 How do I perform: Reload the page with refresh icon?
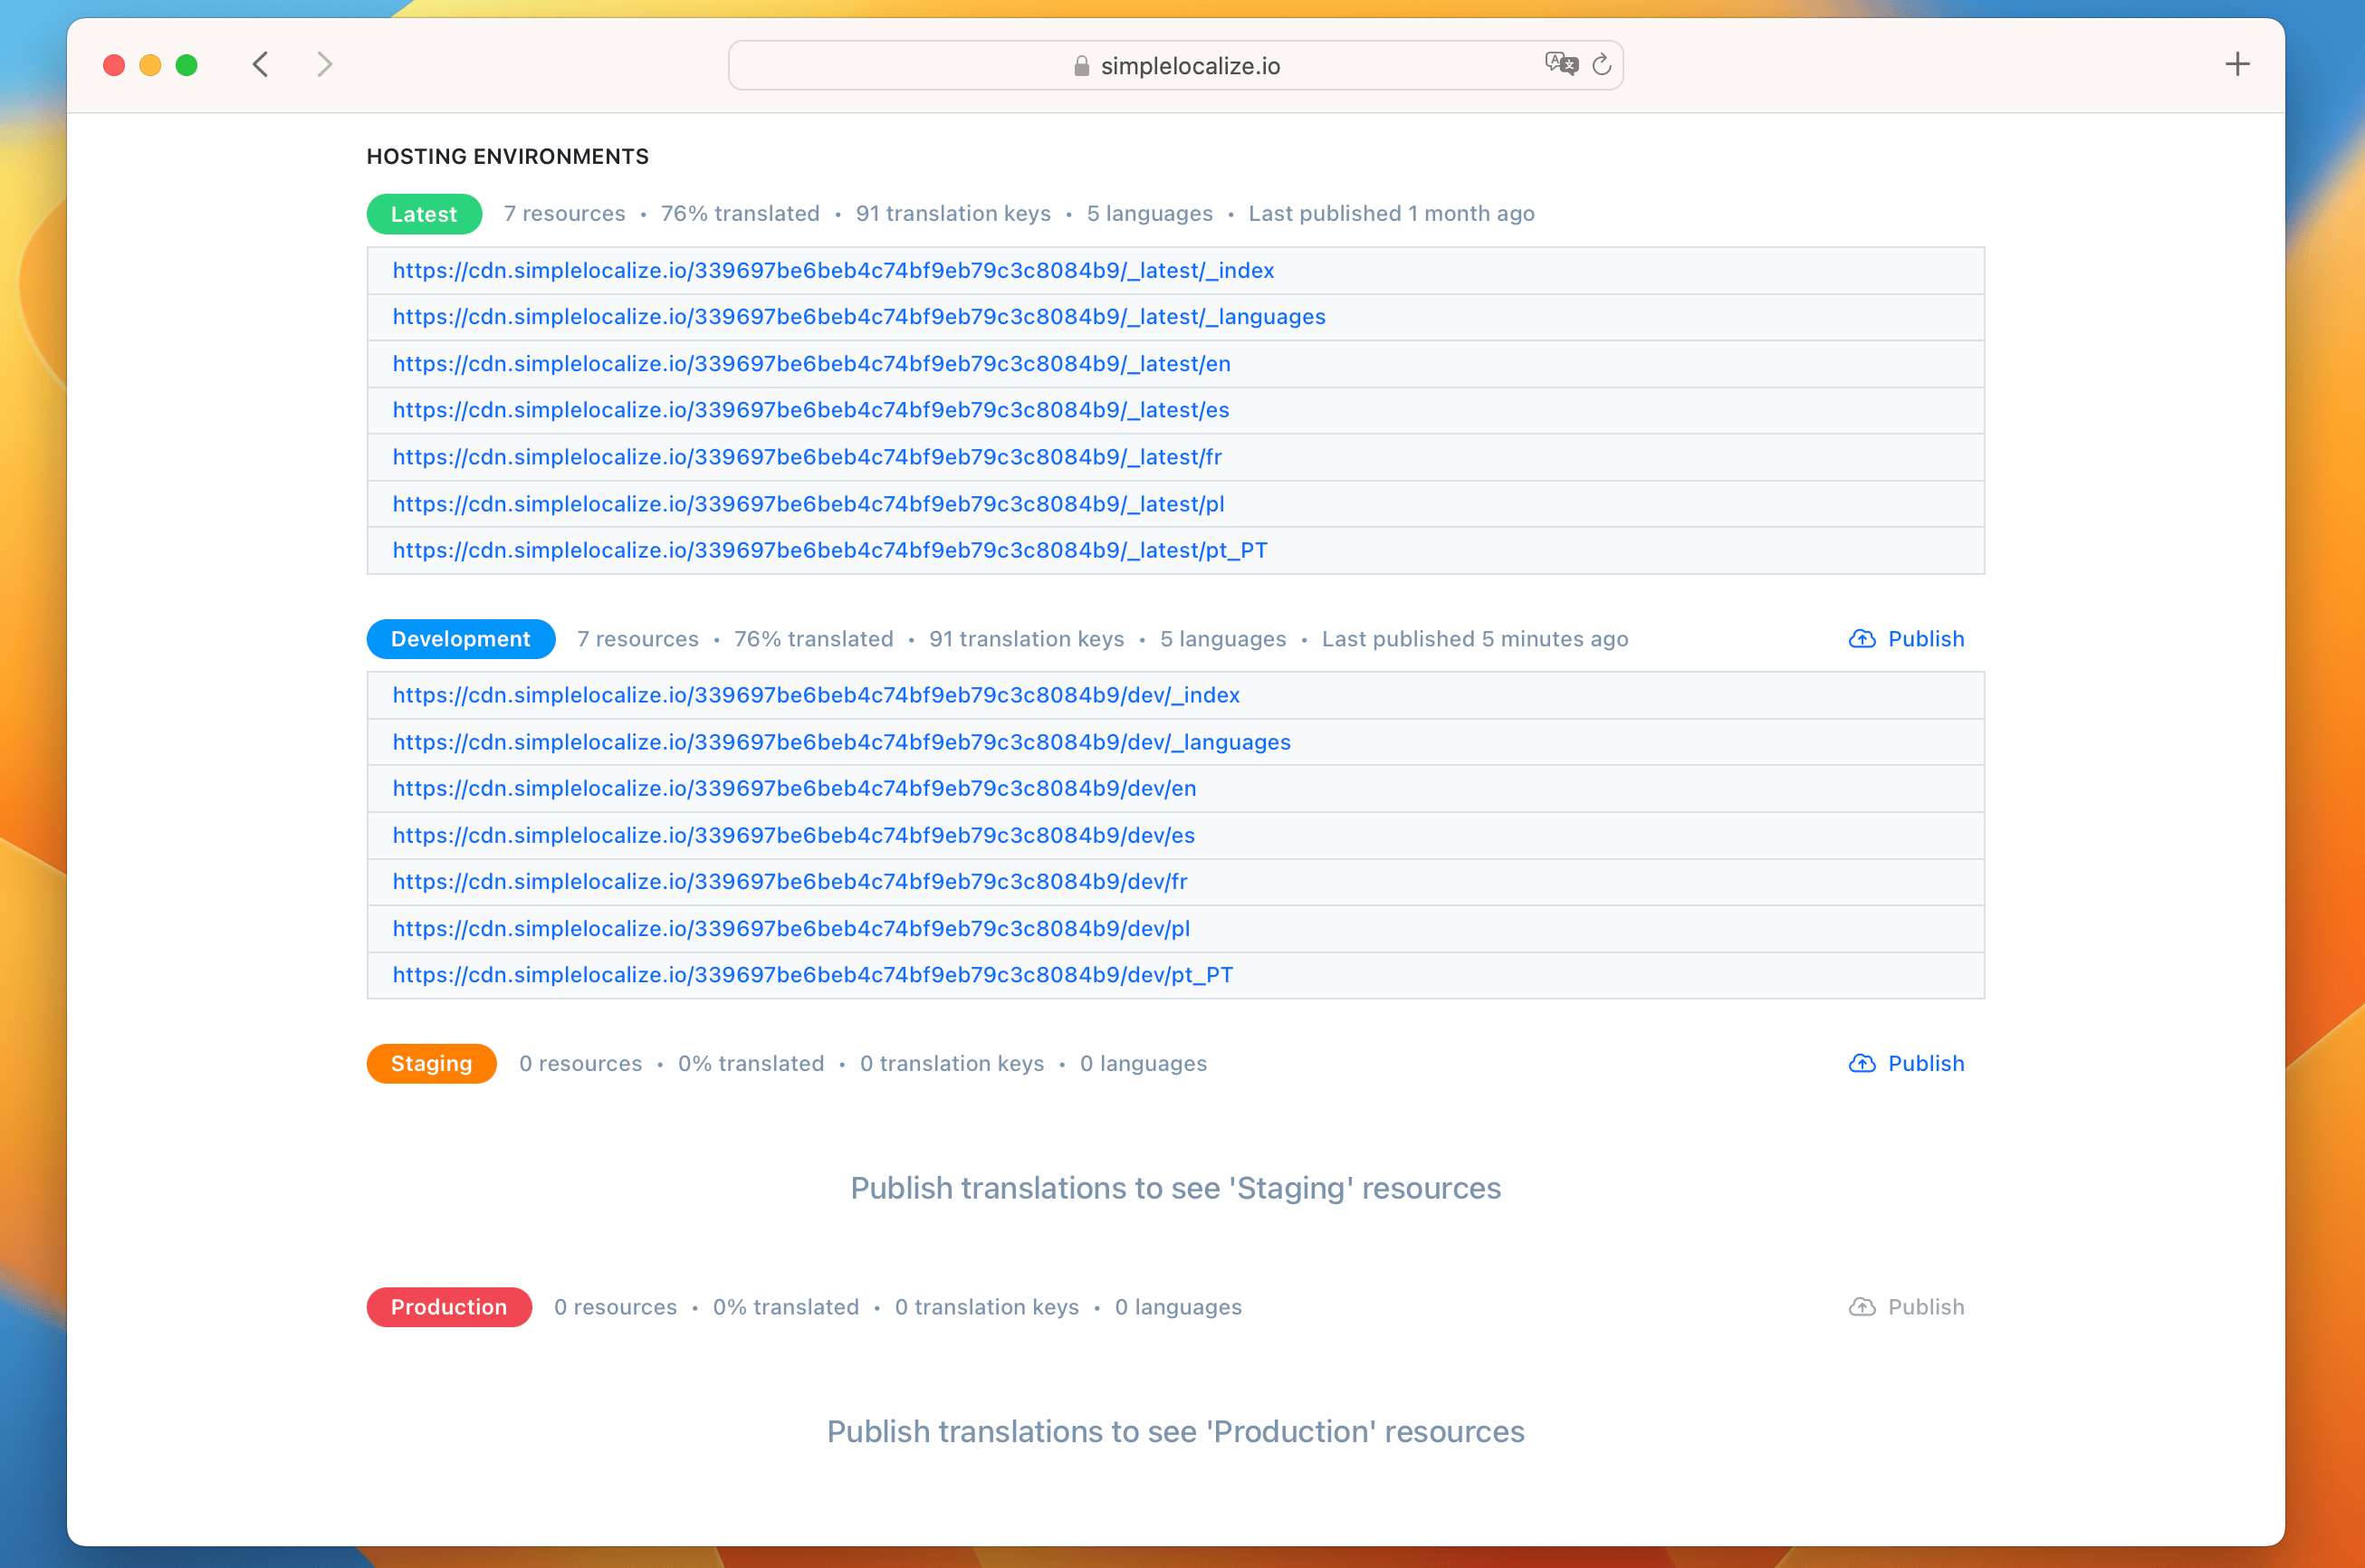[x=1601, y=65]
